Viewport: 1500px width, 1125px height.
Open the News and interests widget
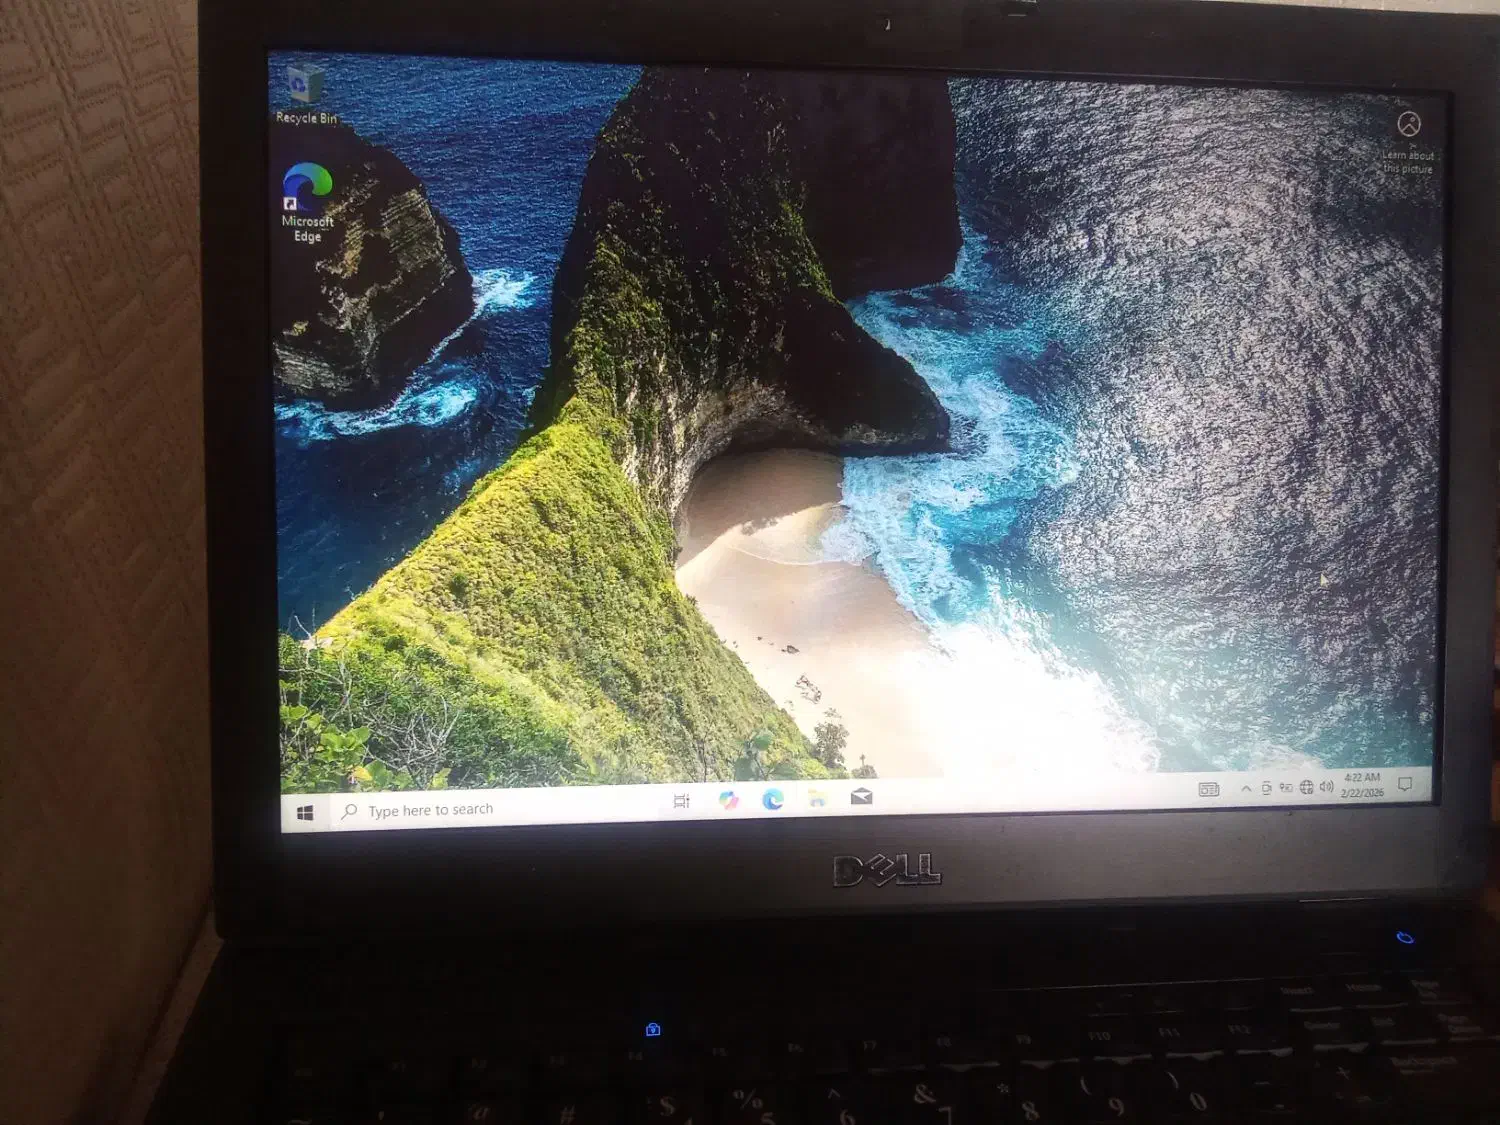click(1208, 789)
